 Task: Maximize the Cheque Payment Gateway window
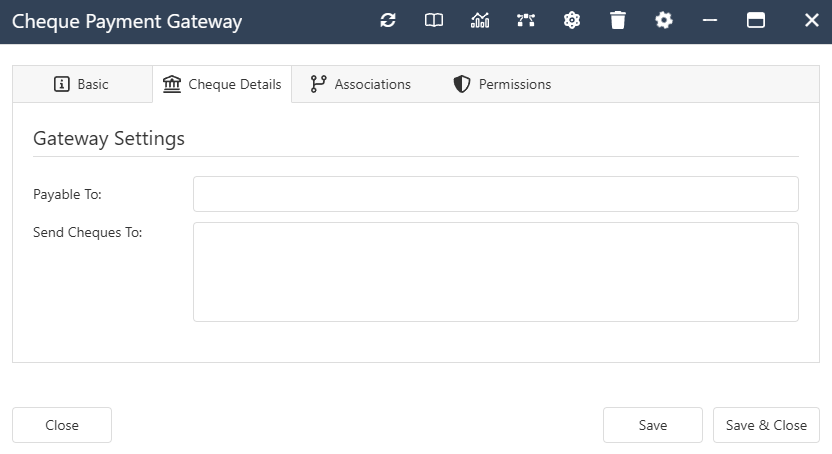point(756,21)
